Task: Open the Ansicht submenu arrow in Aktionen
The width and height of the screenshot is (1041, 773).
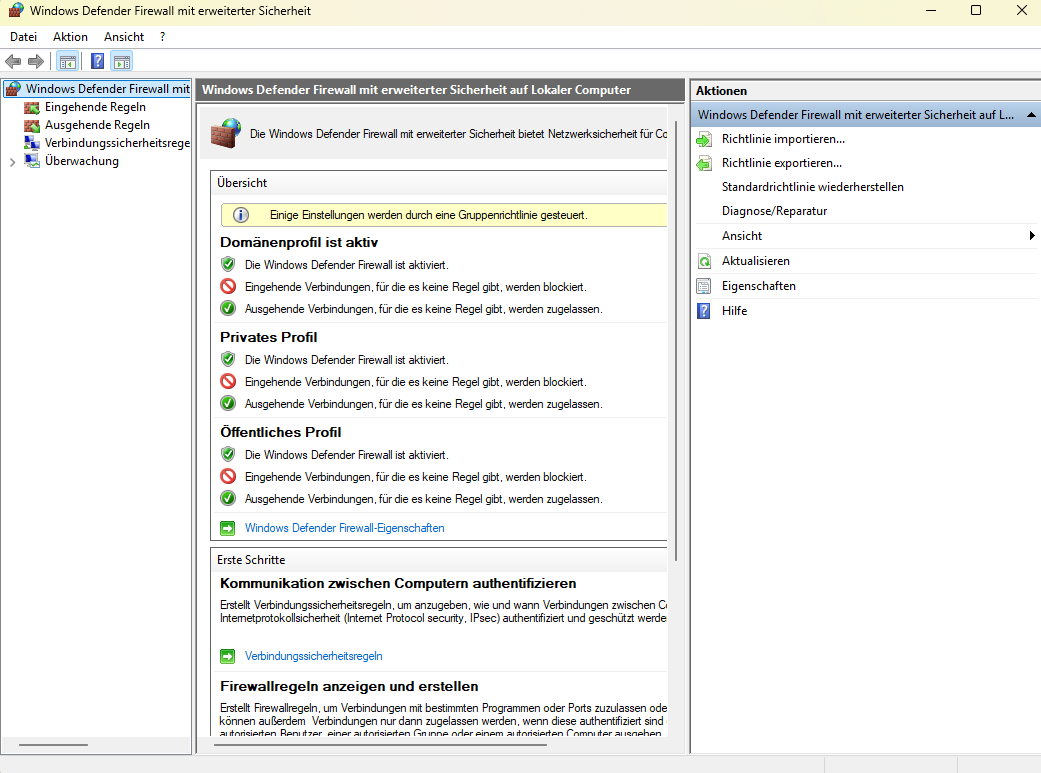Action: pyautogui.click(x=1032, y=236)
